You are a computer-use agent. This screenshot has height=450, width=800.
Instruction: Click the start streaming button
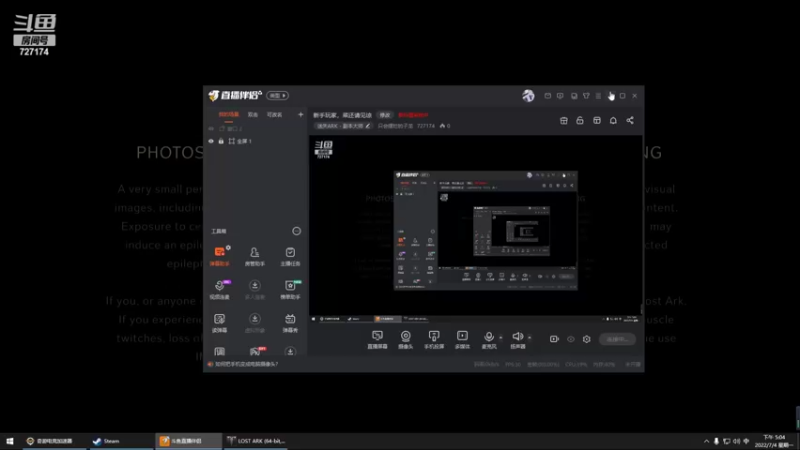tap(617, 339)
